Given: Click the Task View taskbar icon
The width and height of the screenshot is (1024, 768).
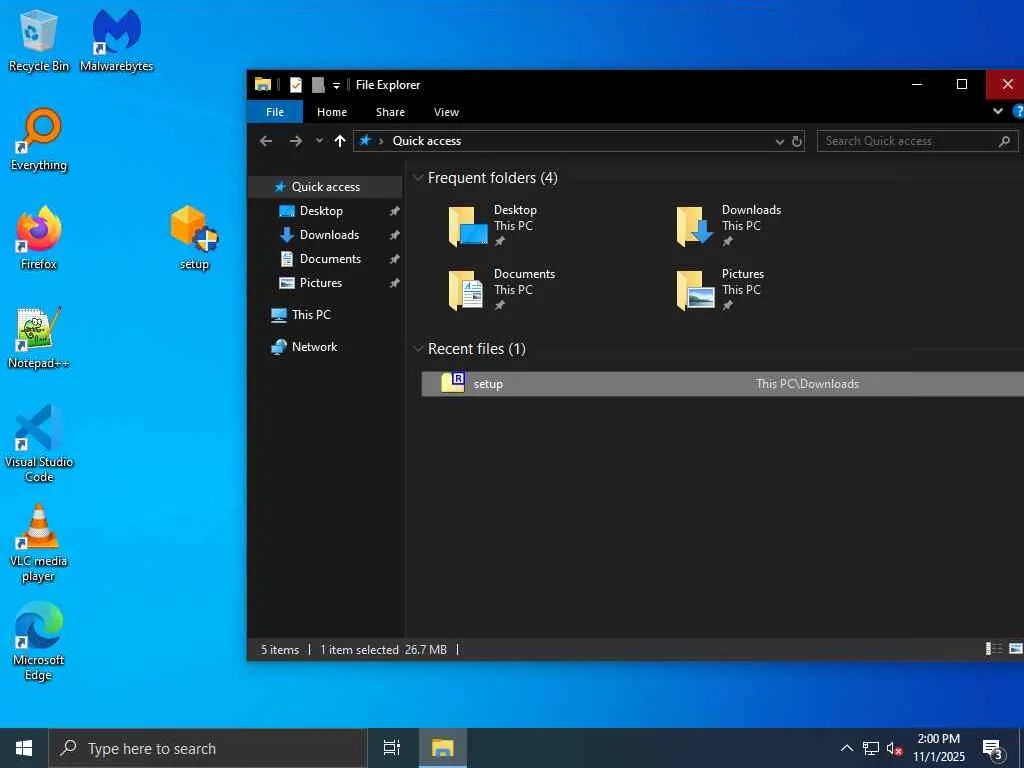Looking at the screenshot, I should point(392,748).
